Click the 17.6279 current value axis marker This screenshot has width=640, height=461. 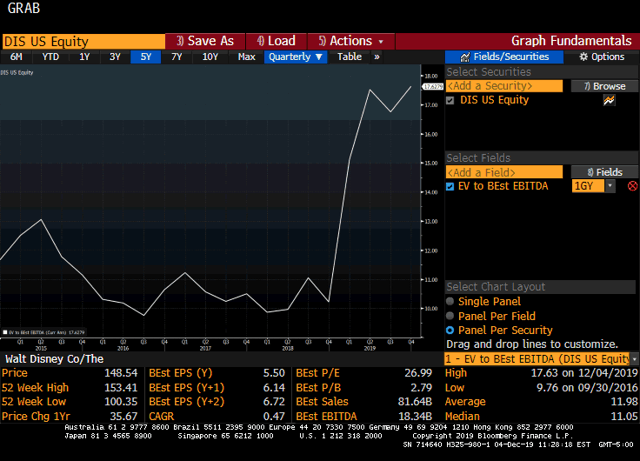(433, 87)
